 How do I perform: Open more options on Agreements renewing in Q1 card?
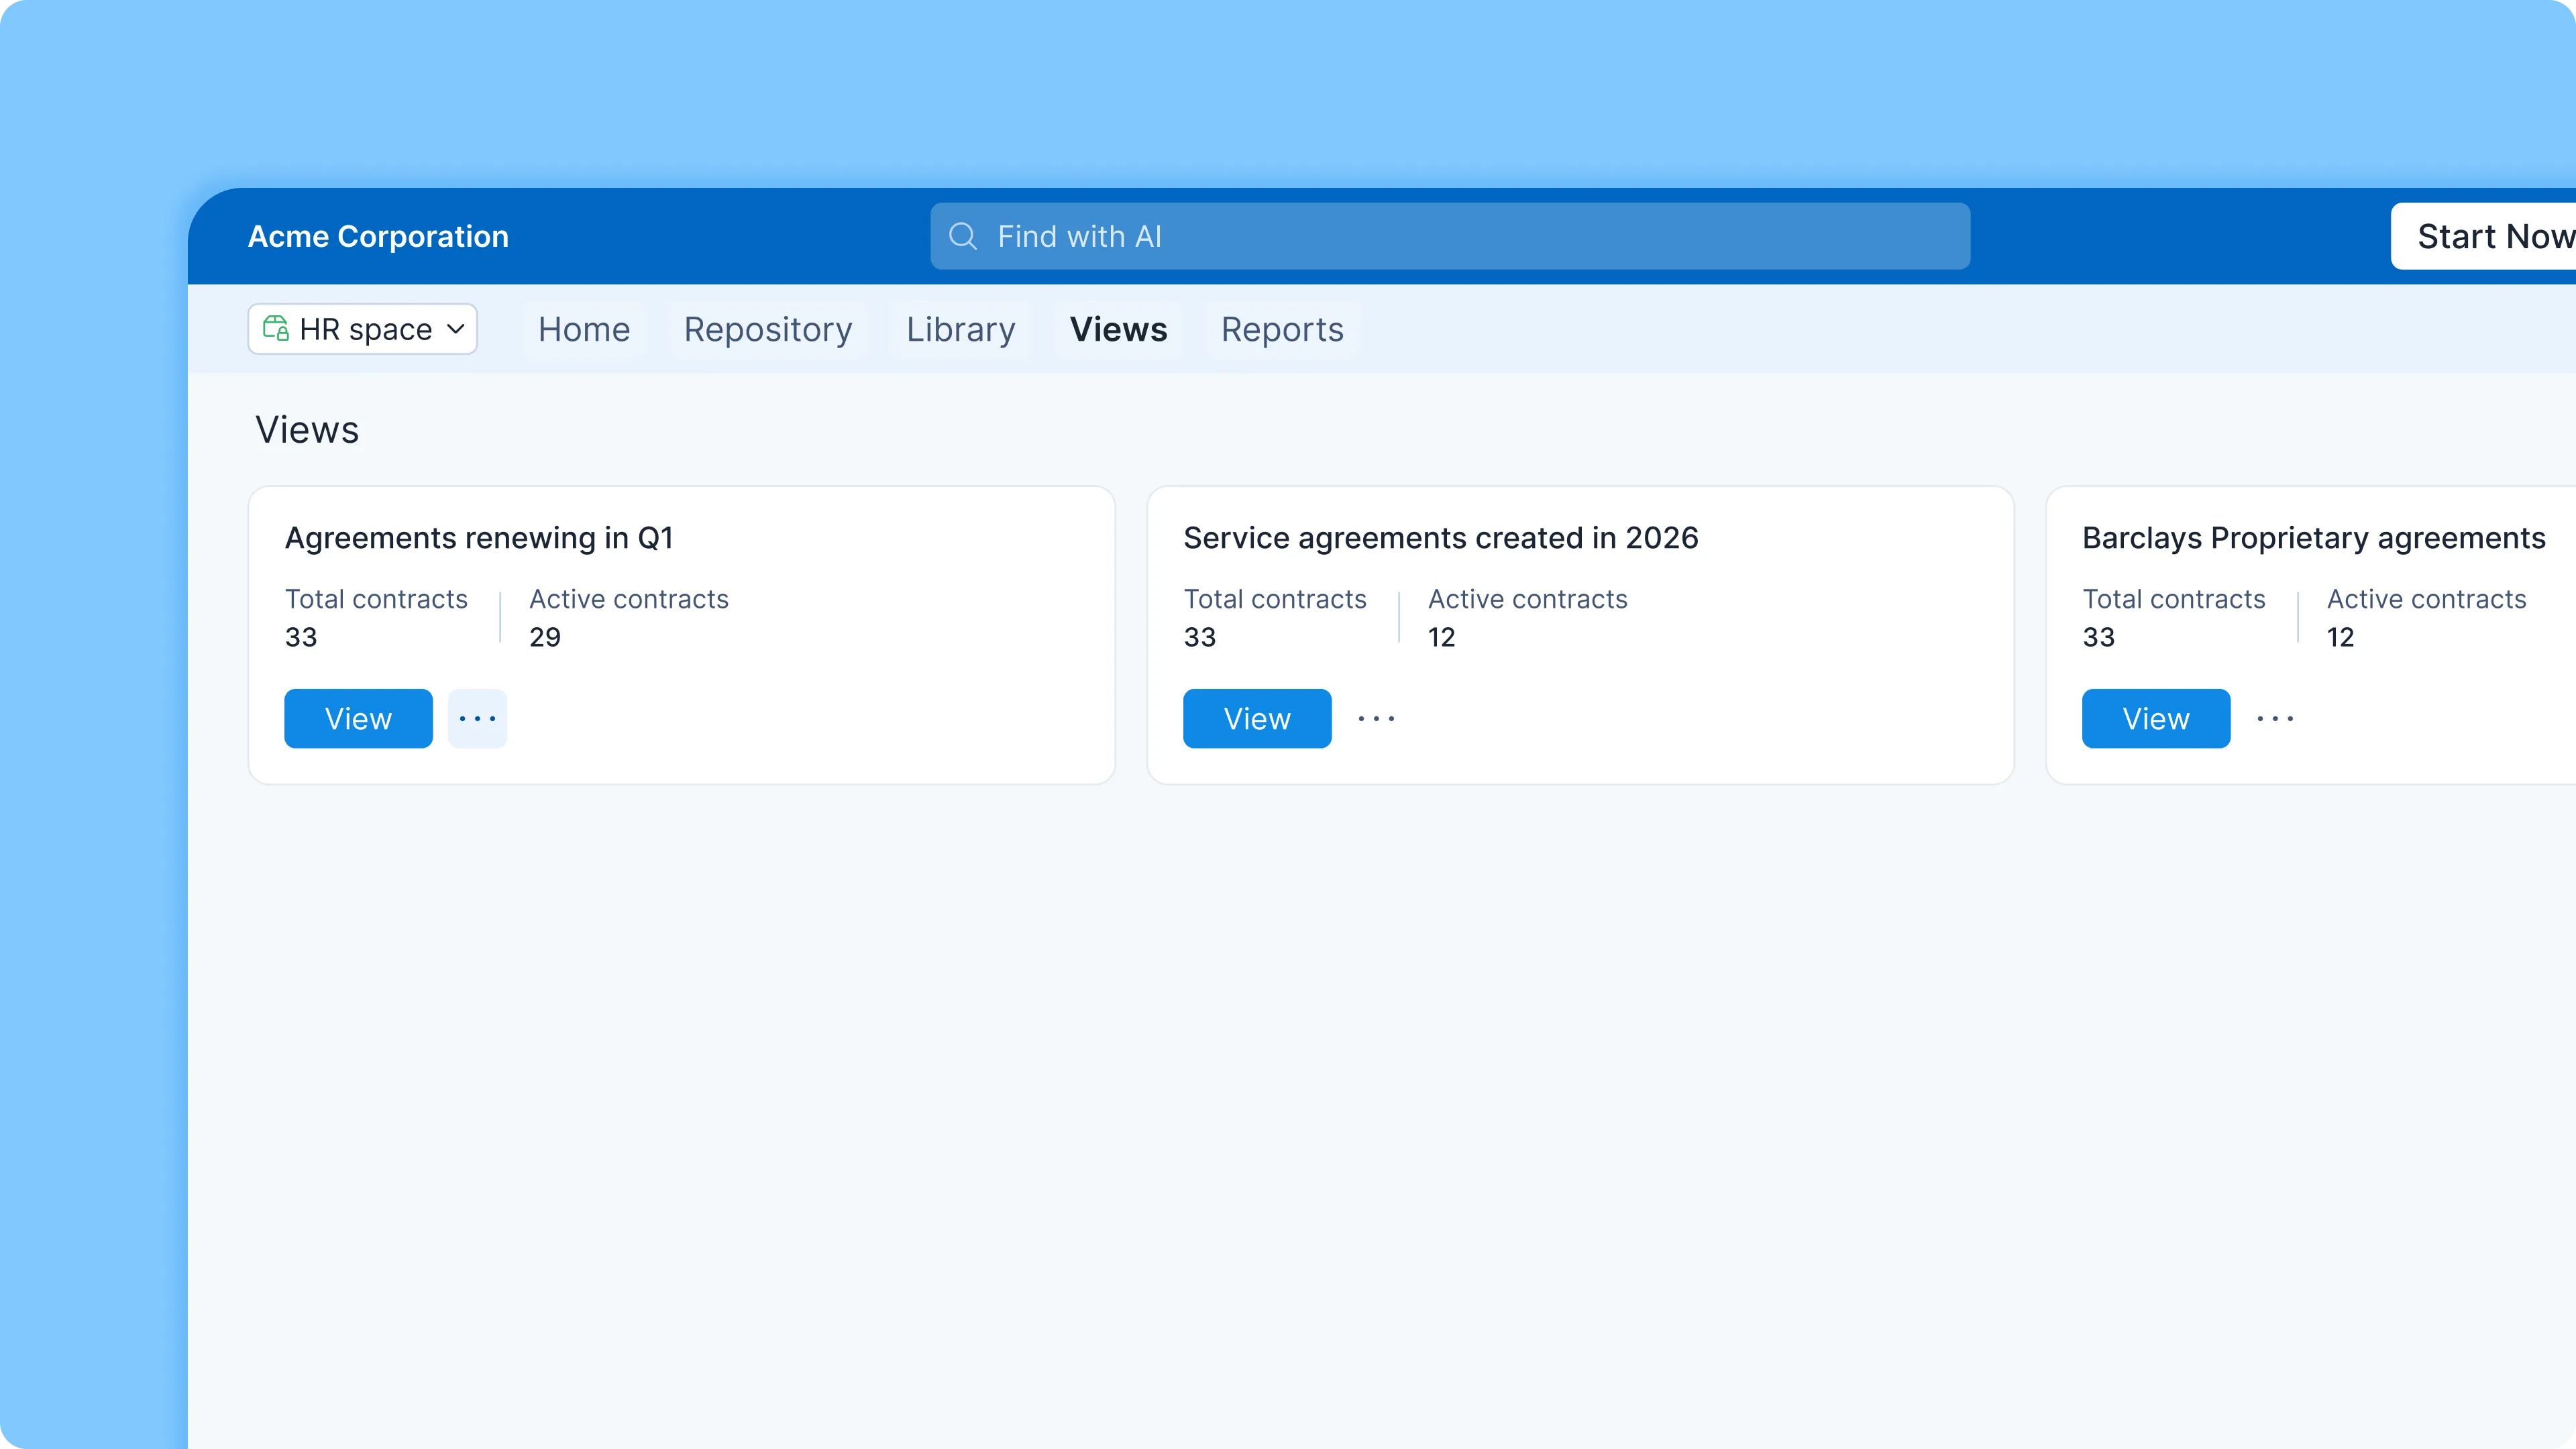coord(477,718)
